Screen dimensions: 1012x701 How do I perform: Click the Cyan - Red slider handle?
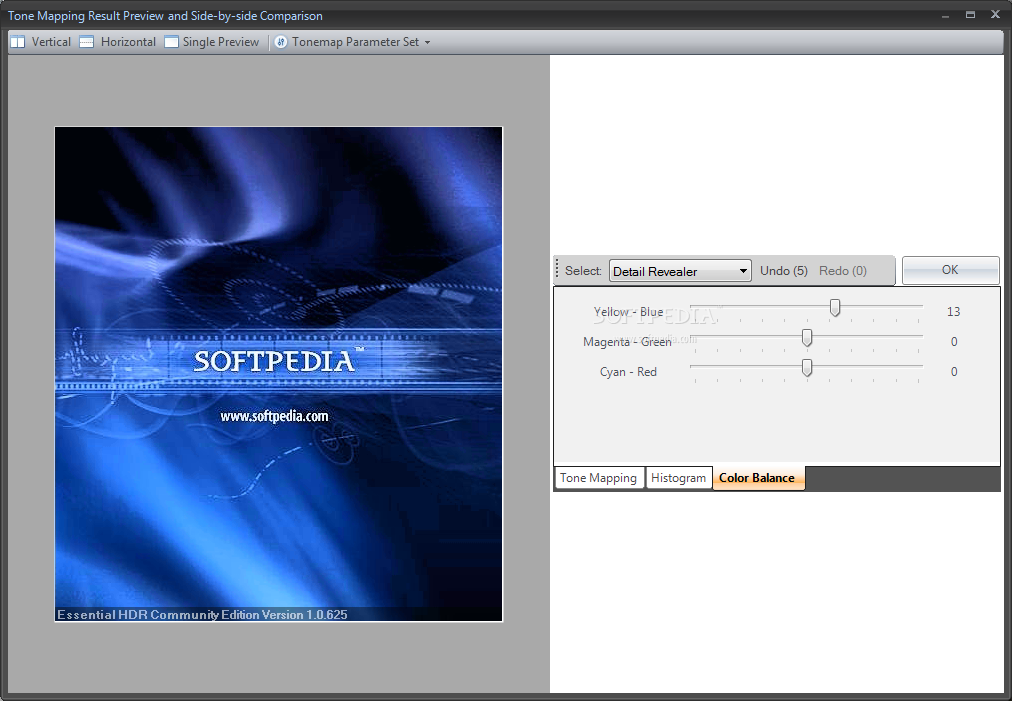[807, 368]
